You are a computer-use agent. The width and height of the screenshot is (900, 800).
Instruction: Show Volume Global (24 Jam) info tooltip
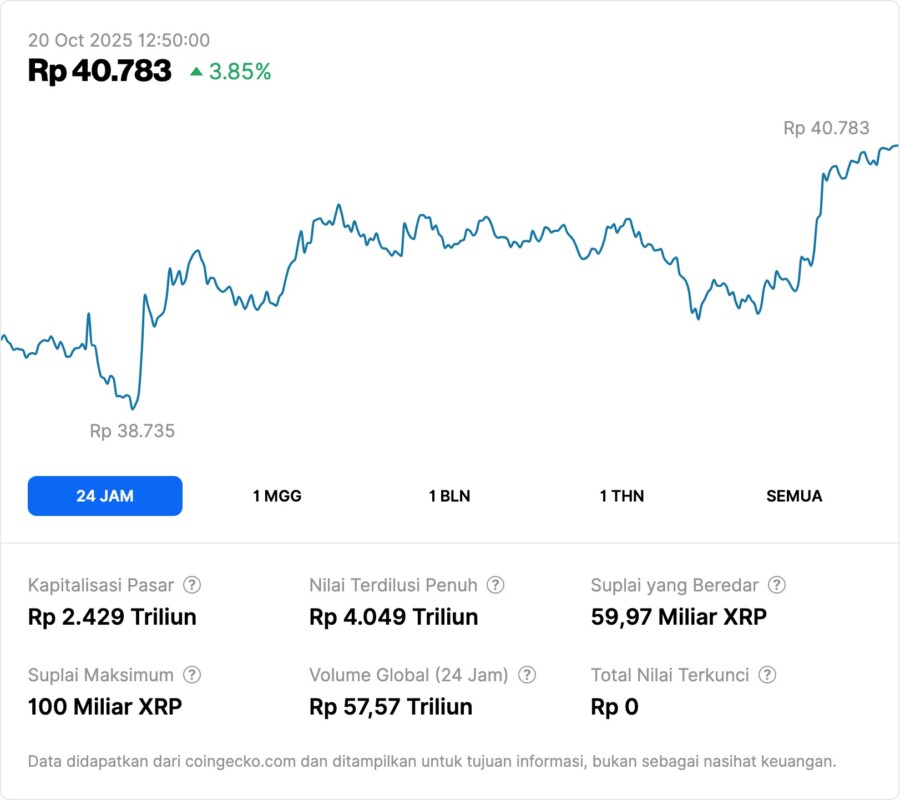coord(527,675)
